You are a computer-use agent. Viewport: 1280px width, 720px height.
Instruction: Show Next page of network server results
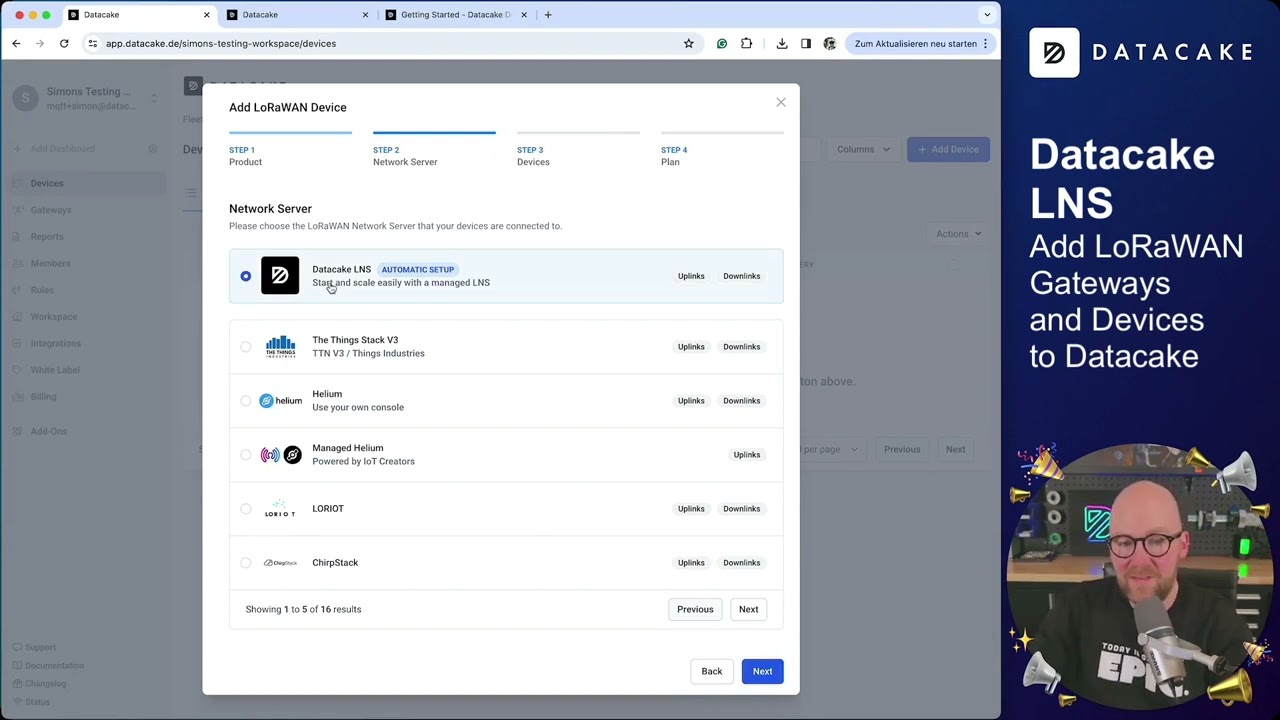[x=748, y=609]
